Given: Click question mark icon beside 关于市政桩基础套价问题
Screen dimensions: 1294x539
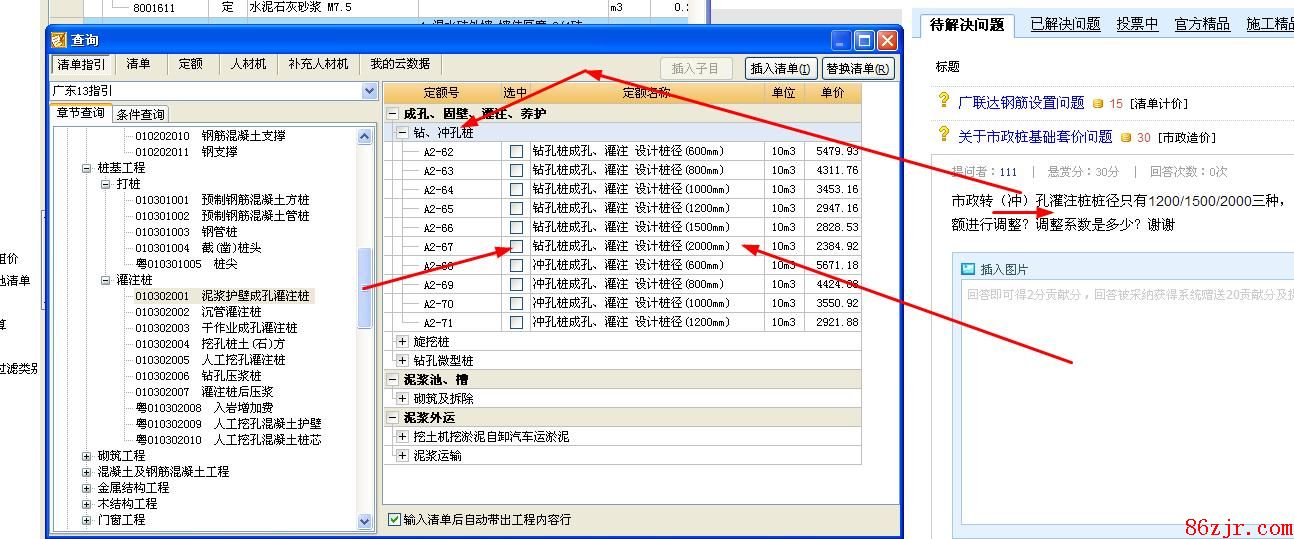Looking at the screenshot, I should [x=943, y=135].
